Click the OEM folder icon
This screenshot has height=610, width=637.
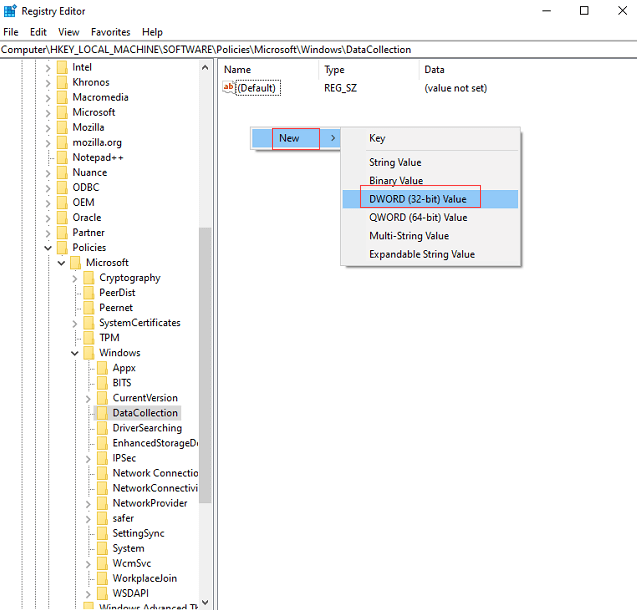62,203
